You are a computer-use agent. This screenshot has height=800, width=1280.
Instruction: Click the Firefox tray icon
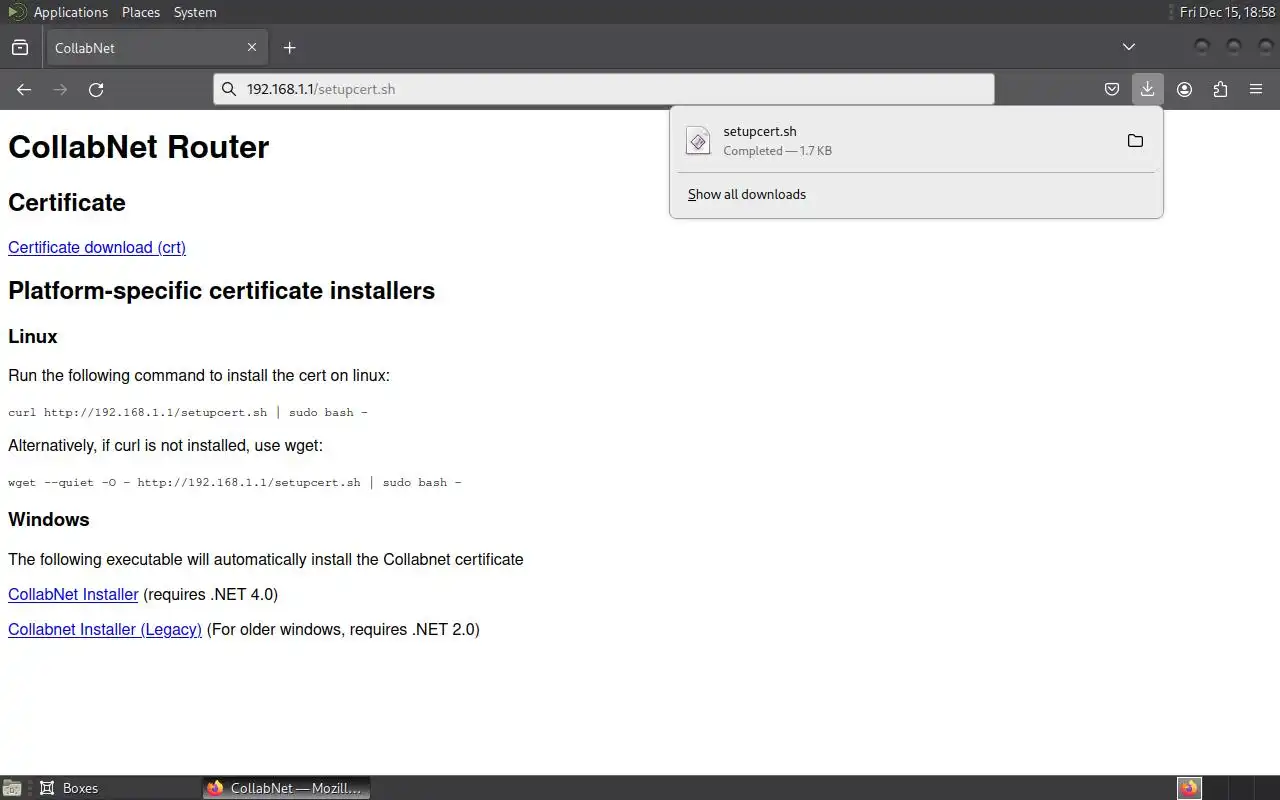tap(1189, 788)
